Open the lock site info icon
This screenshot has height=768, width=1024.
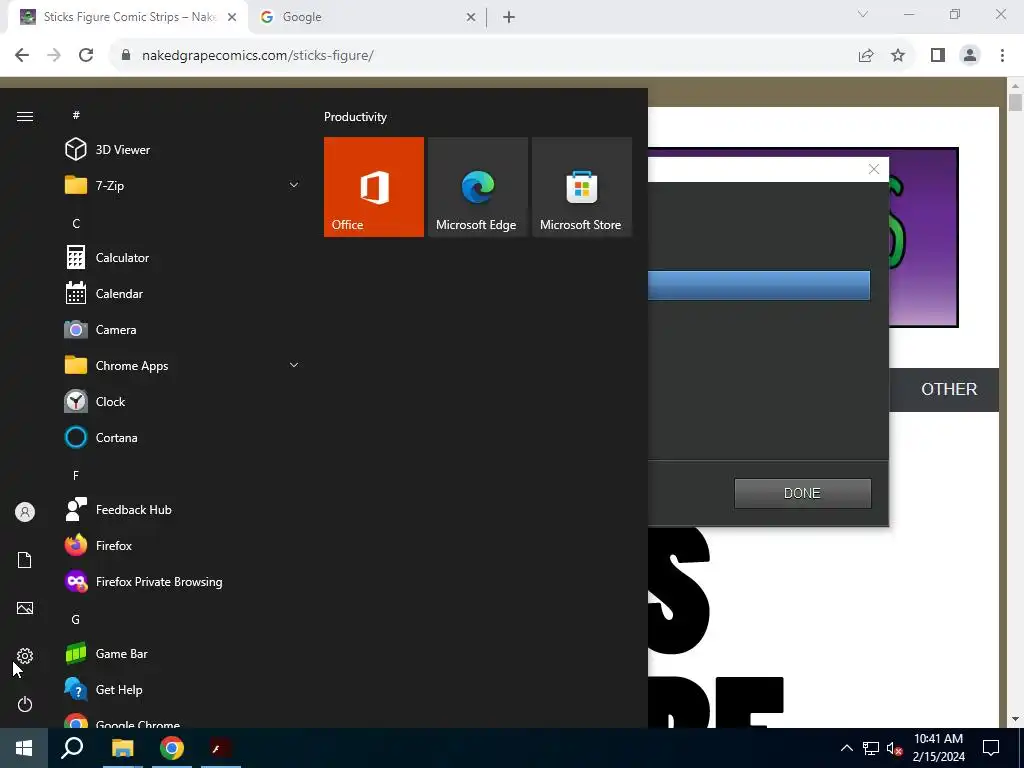coord(125,55)
